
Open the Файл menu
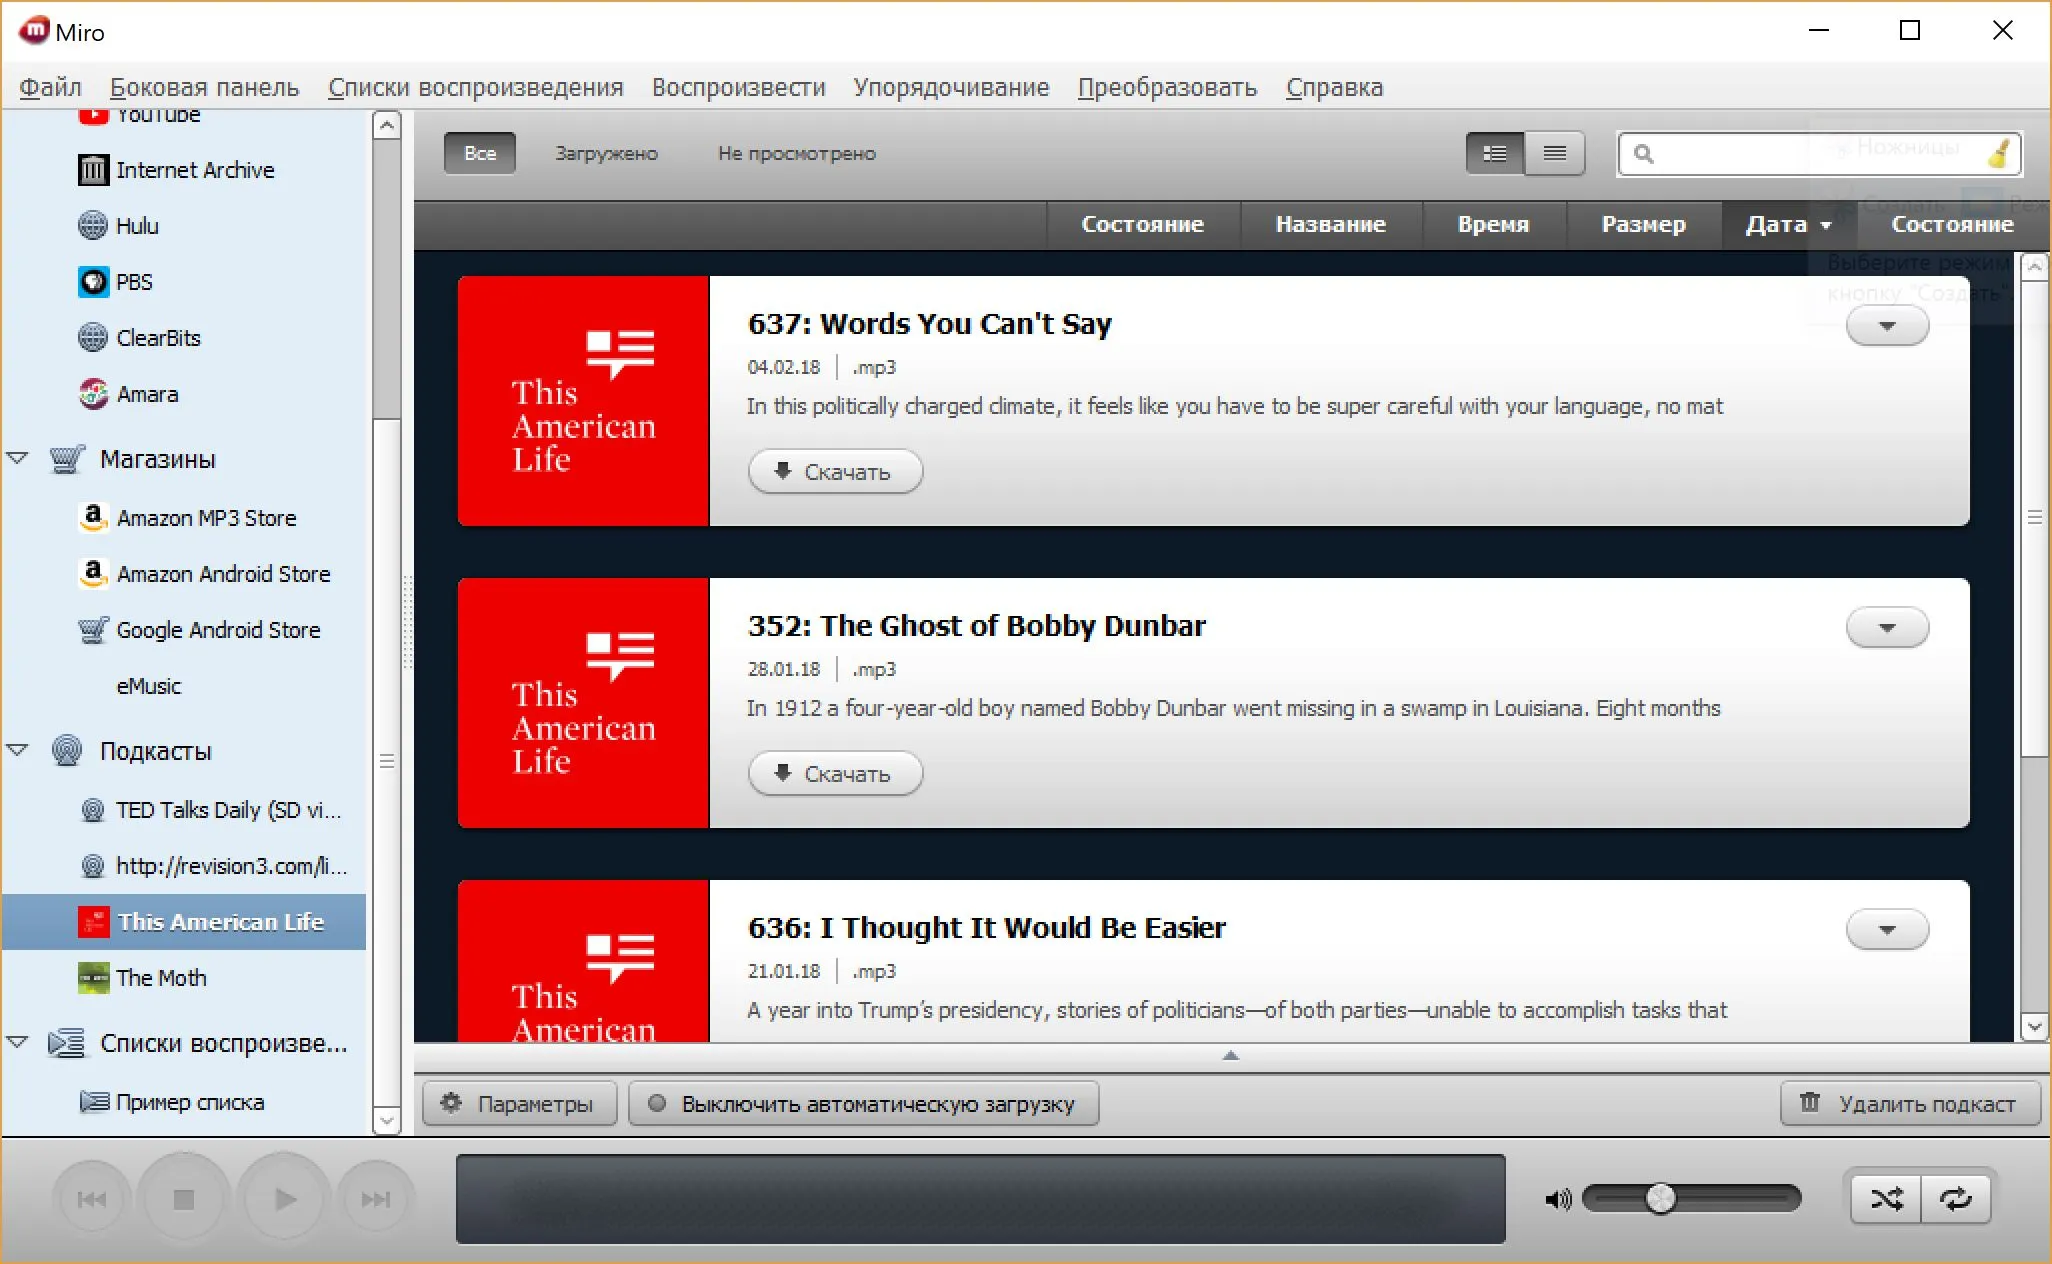pyautogui.click(x=50, y=88)
